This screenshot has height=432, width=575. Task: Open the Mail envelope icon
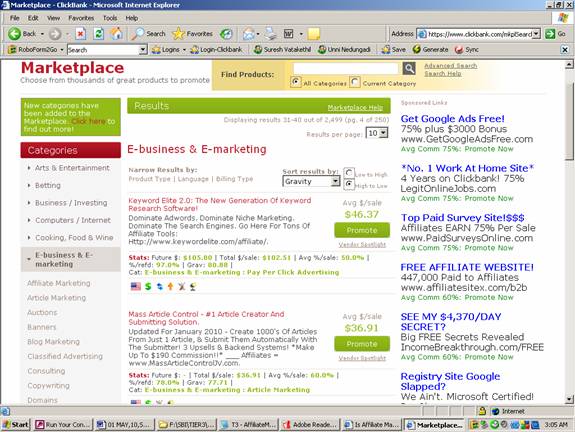[249, 34]
